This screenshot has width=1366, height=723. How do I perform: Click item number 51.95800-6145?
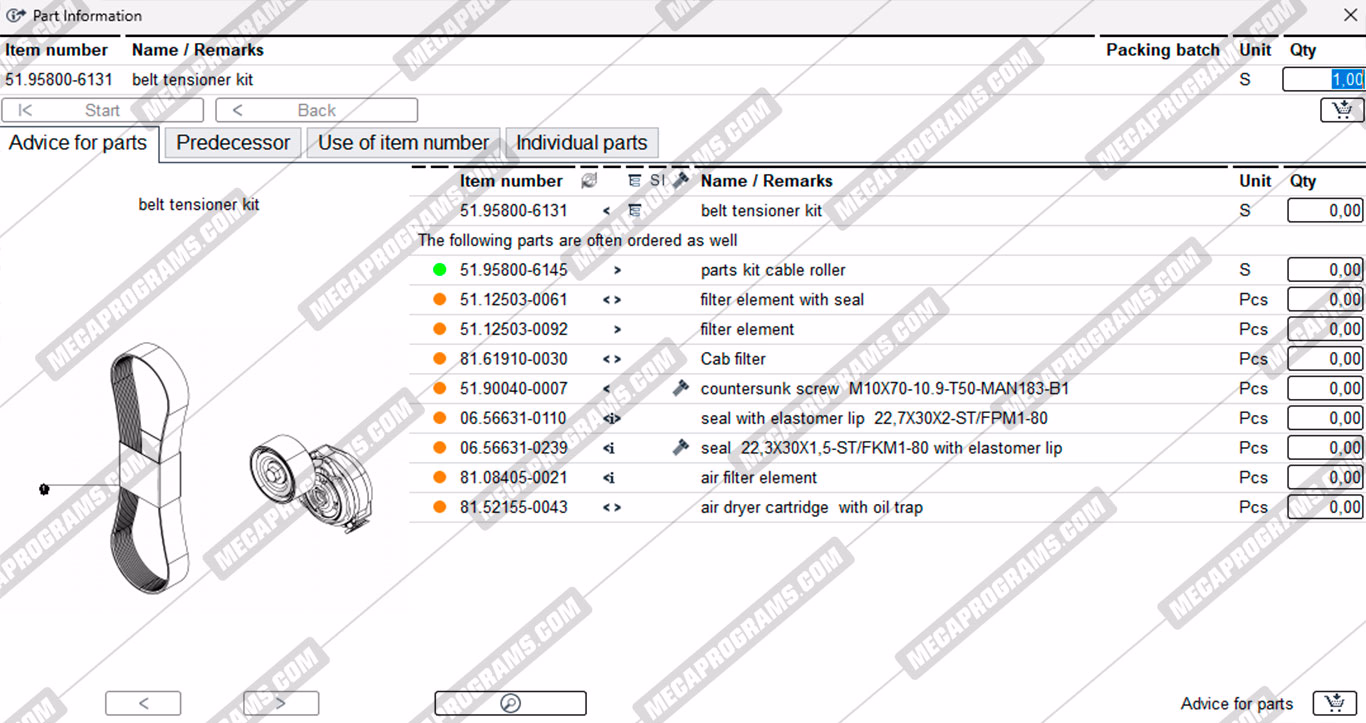(514, 270)
